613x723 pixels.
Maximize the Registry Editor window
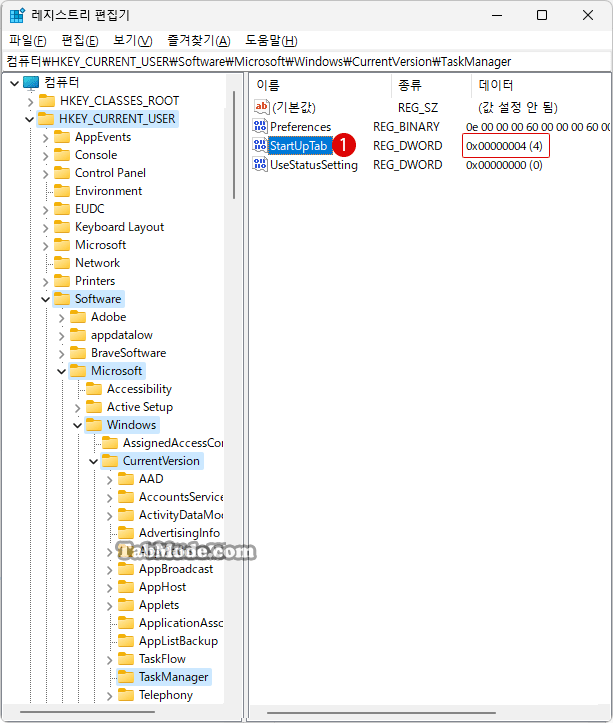pos(542,15)
